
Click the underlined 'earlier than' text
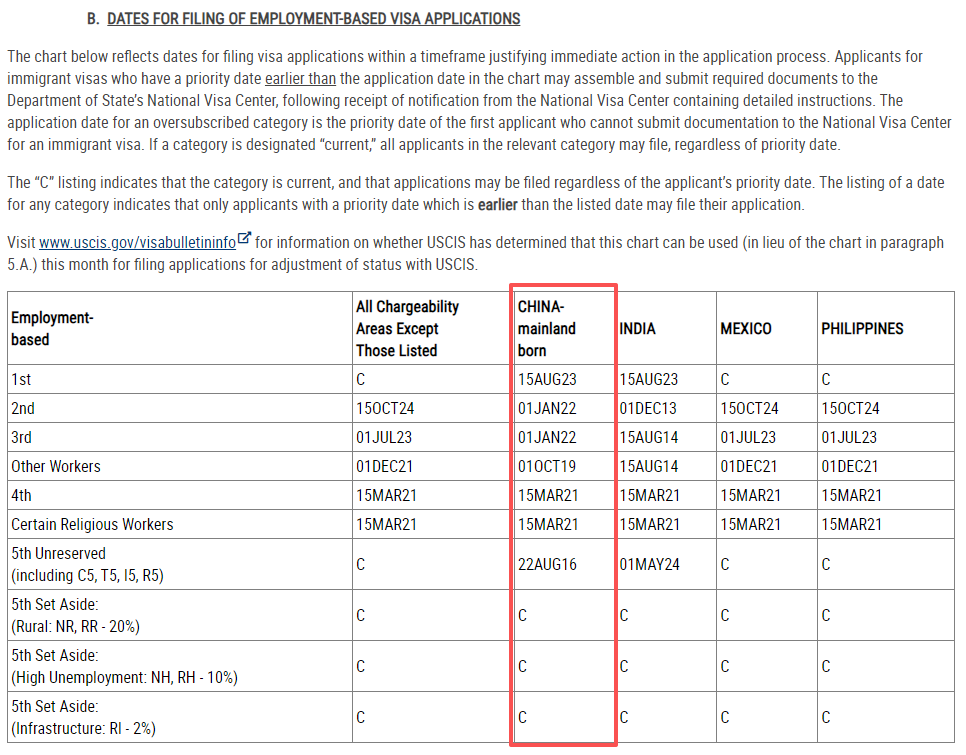(x=300, y=78)
